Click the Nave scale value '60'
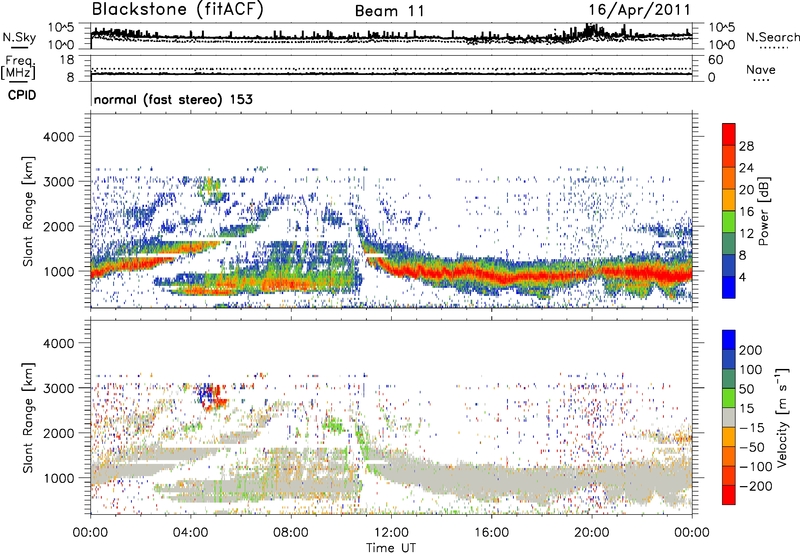 pyautogui.click(x=715, y=60)
